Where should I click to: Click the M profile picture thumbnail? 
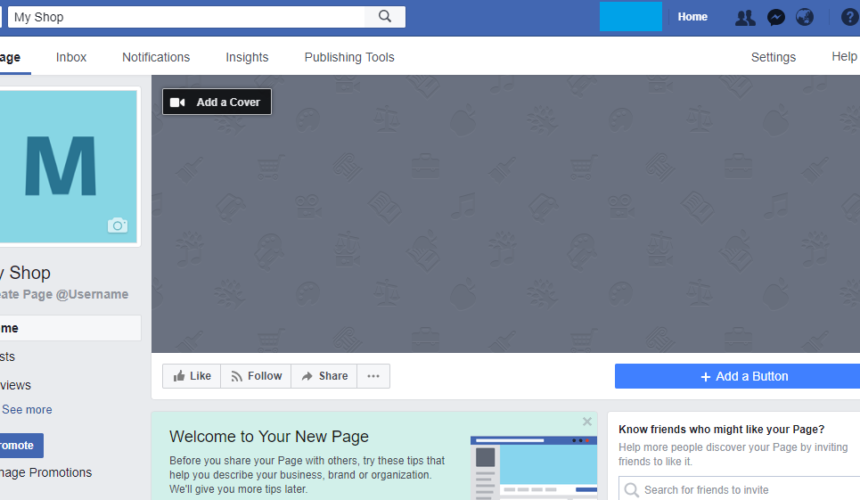click(68, 166)
